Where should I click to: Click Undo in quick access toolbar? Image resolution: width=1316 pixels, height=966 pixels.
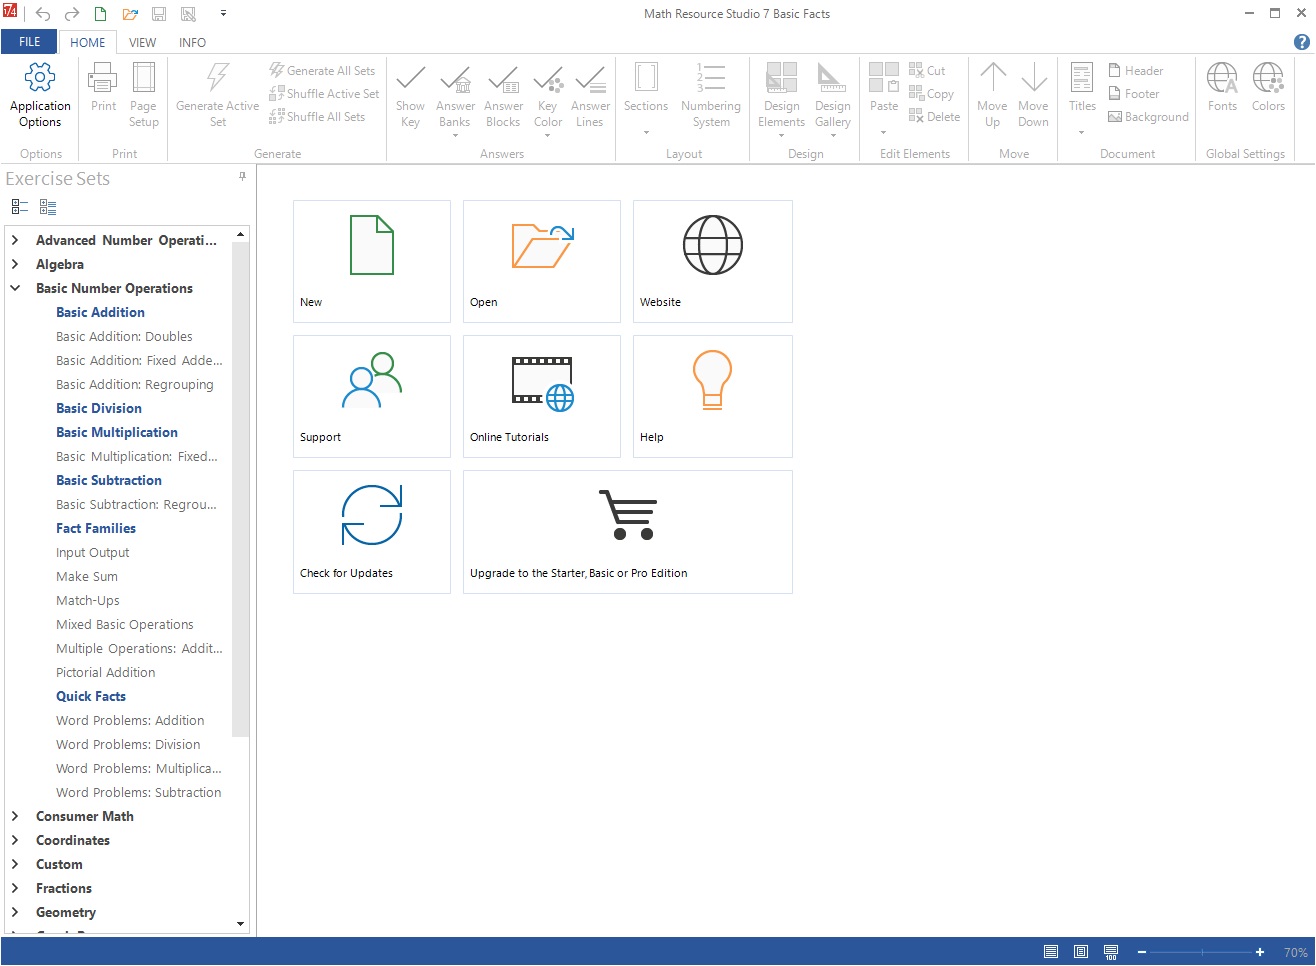click(x=43, y=14)
